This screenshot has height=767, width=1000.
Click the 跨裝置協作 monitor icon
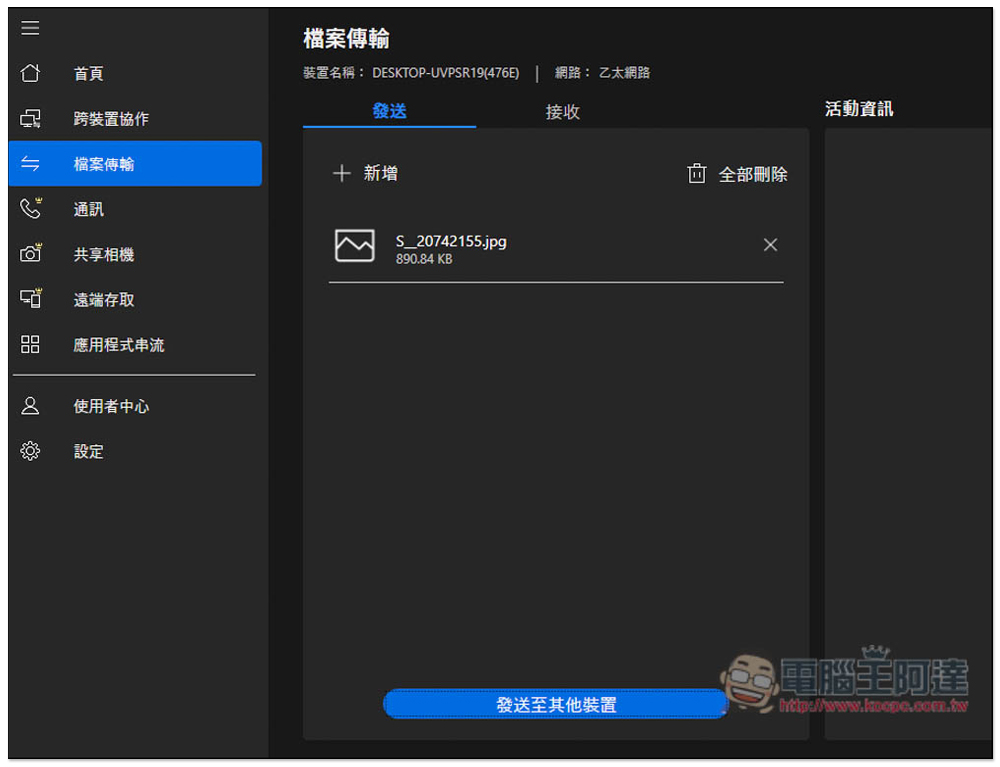30,119
